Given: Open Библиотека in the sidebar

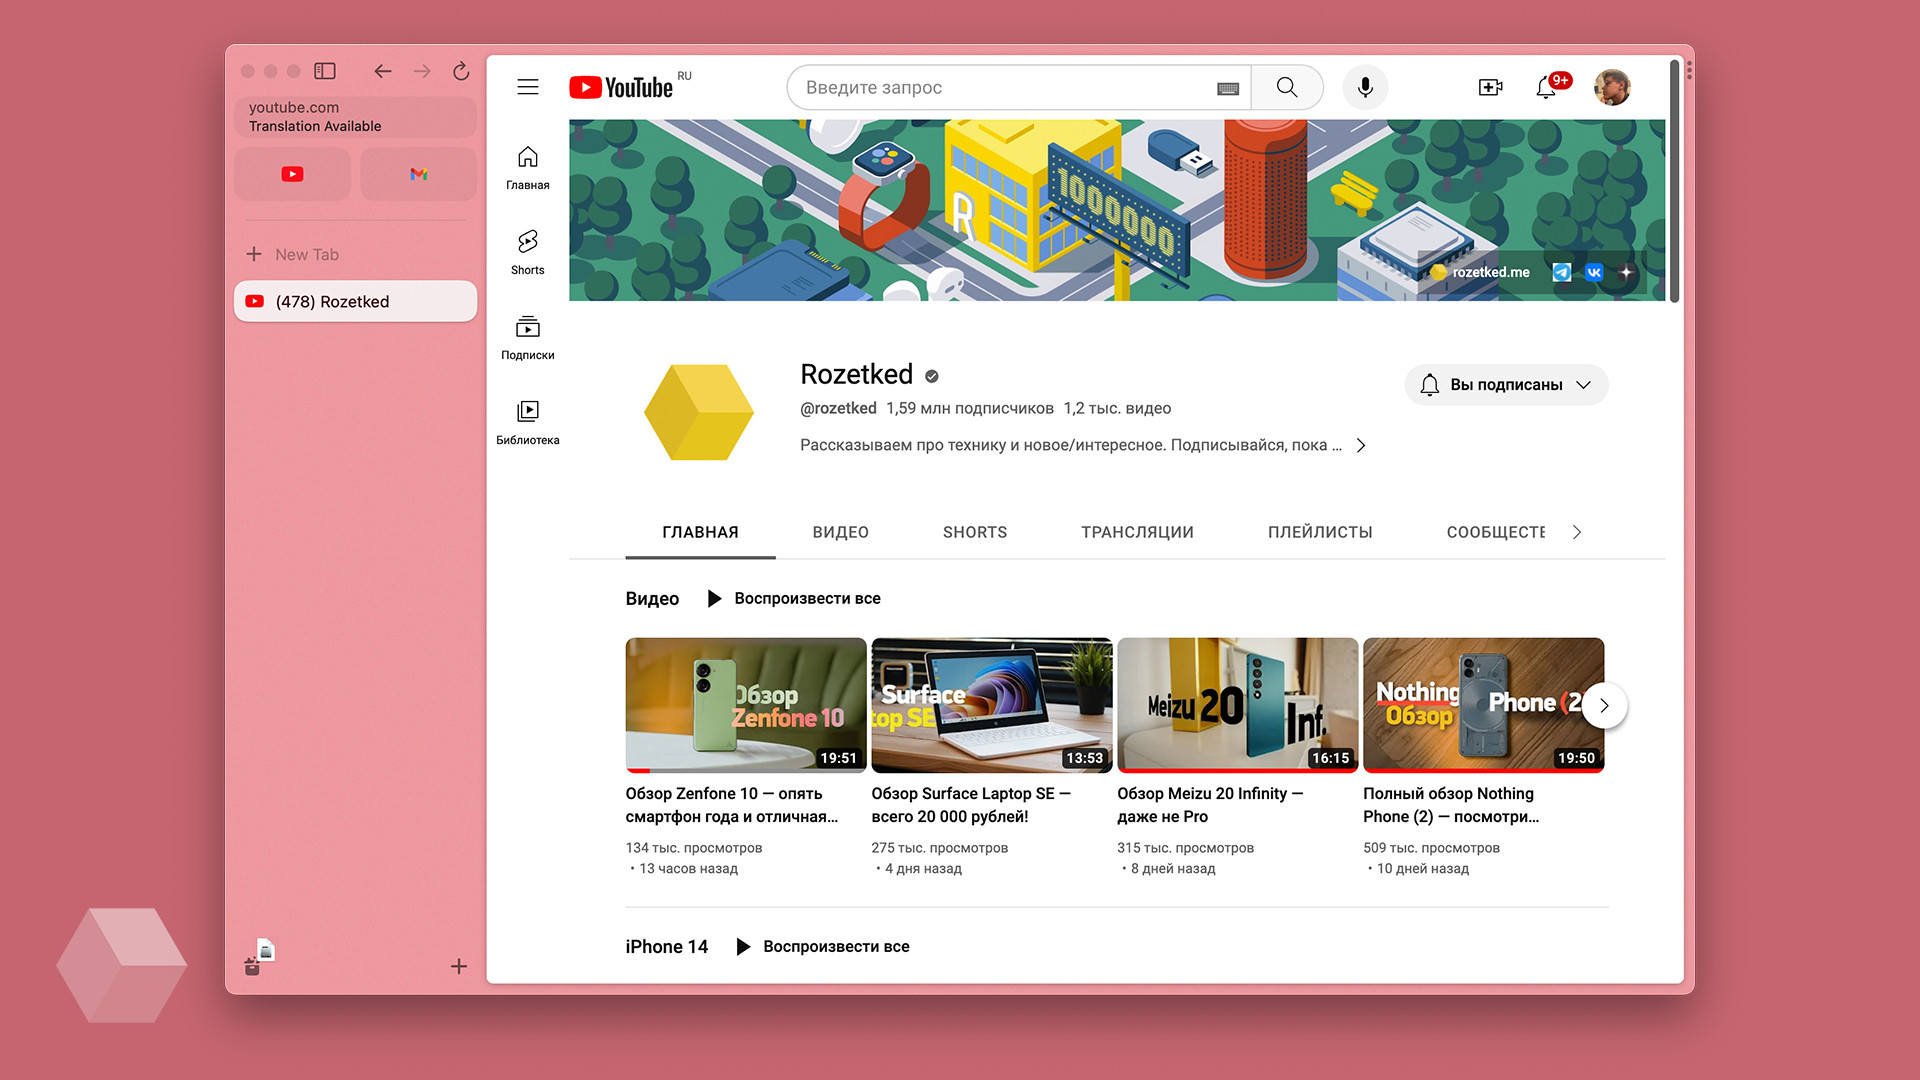Looking at the screenshot, I should (x=528, y=422).
